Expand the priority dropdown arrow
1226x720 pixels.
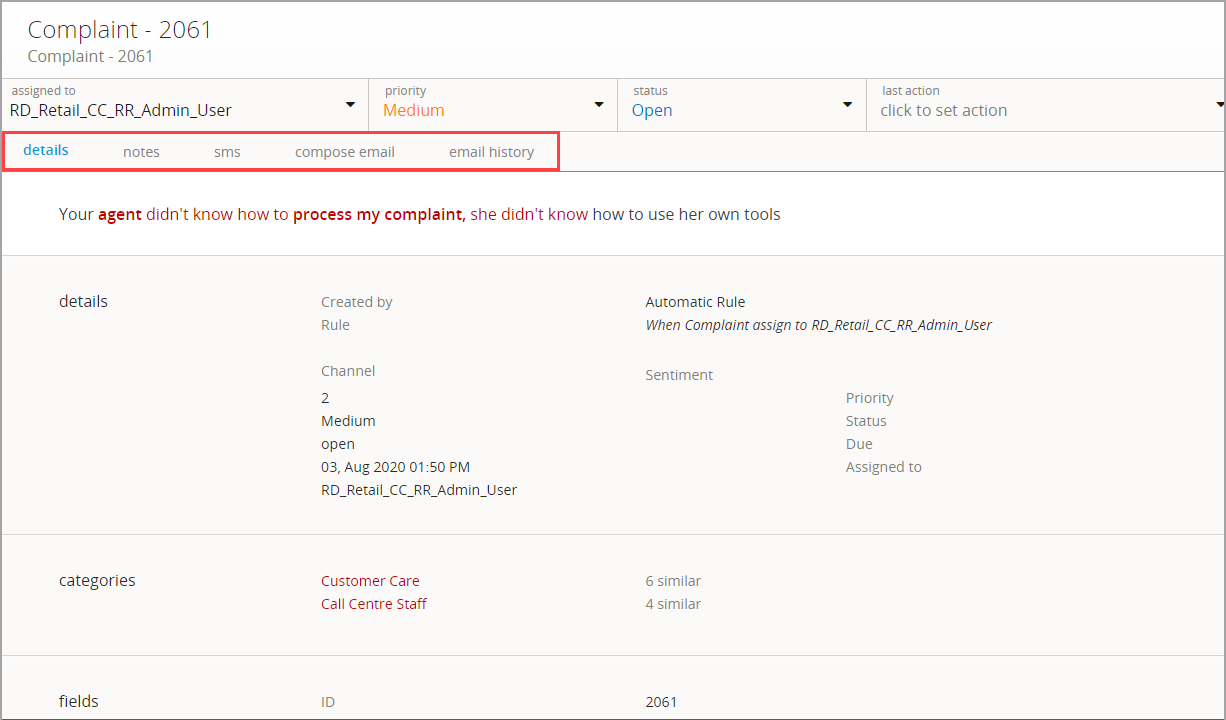coord(599,105)
